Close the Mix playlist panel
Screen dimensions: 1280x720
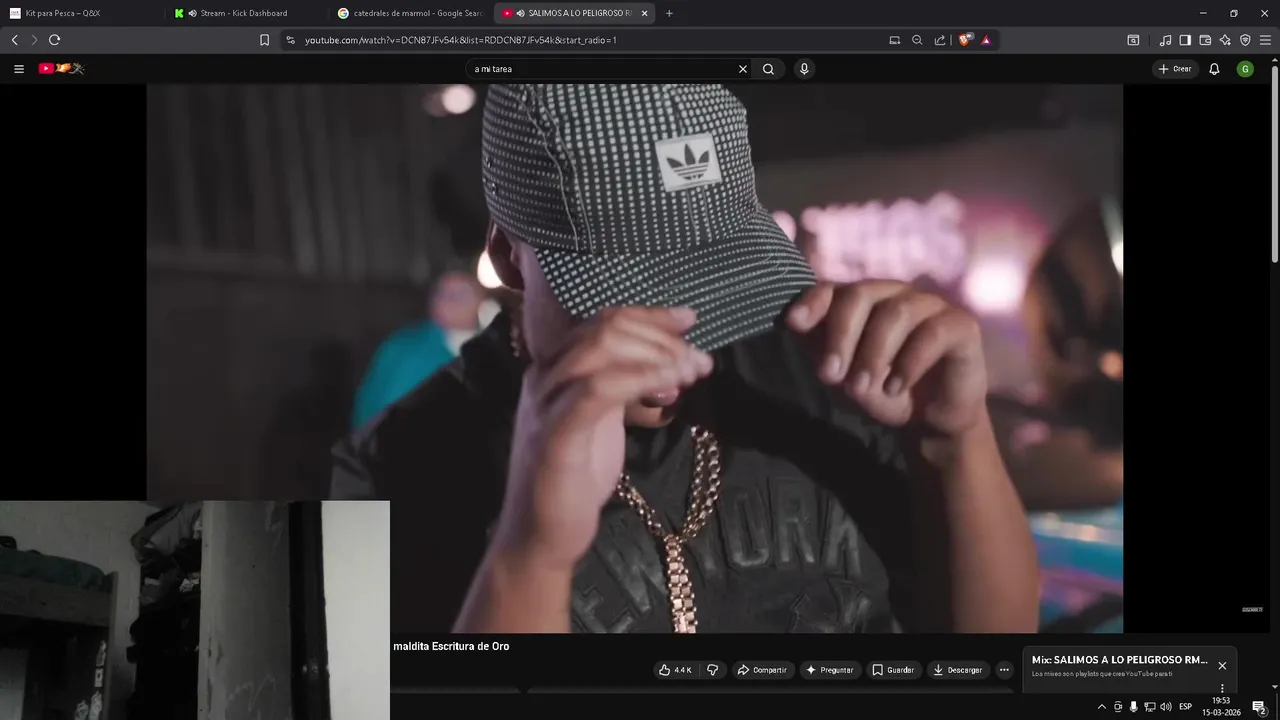[1222, 666]
